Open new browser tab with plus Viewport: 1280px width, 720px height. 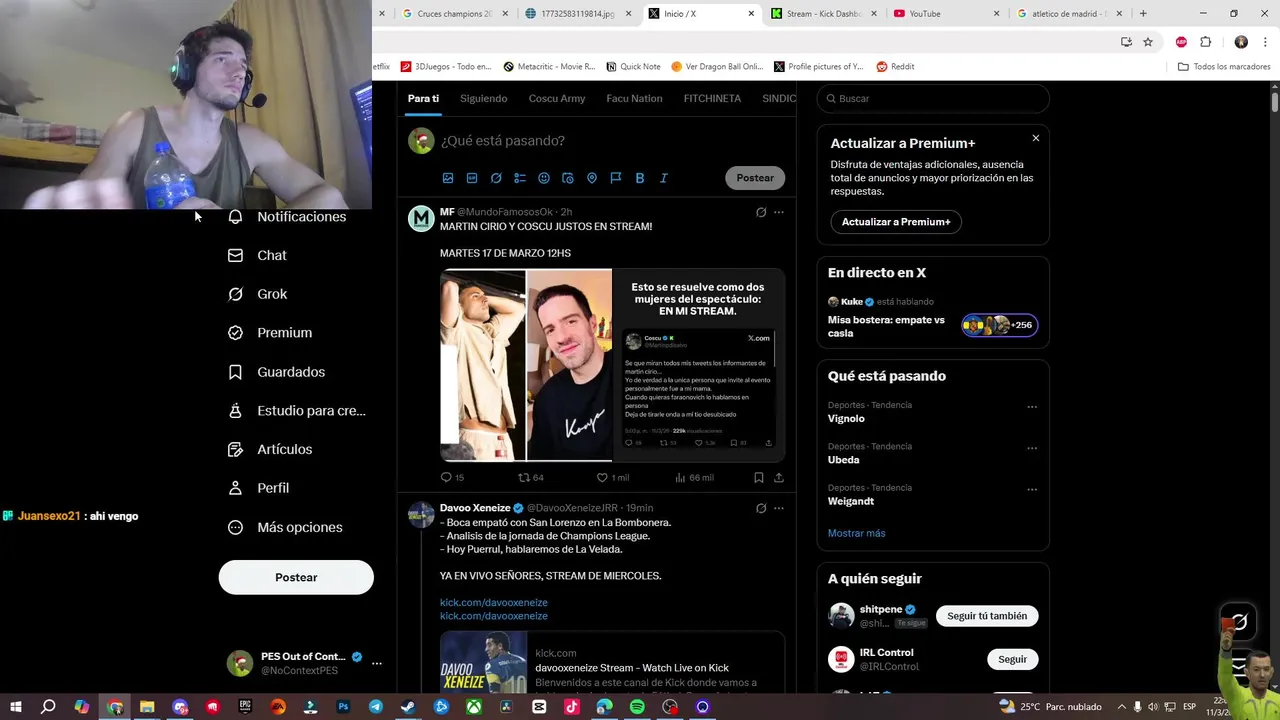click(x=1143, y=14)
